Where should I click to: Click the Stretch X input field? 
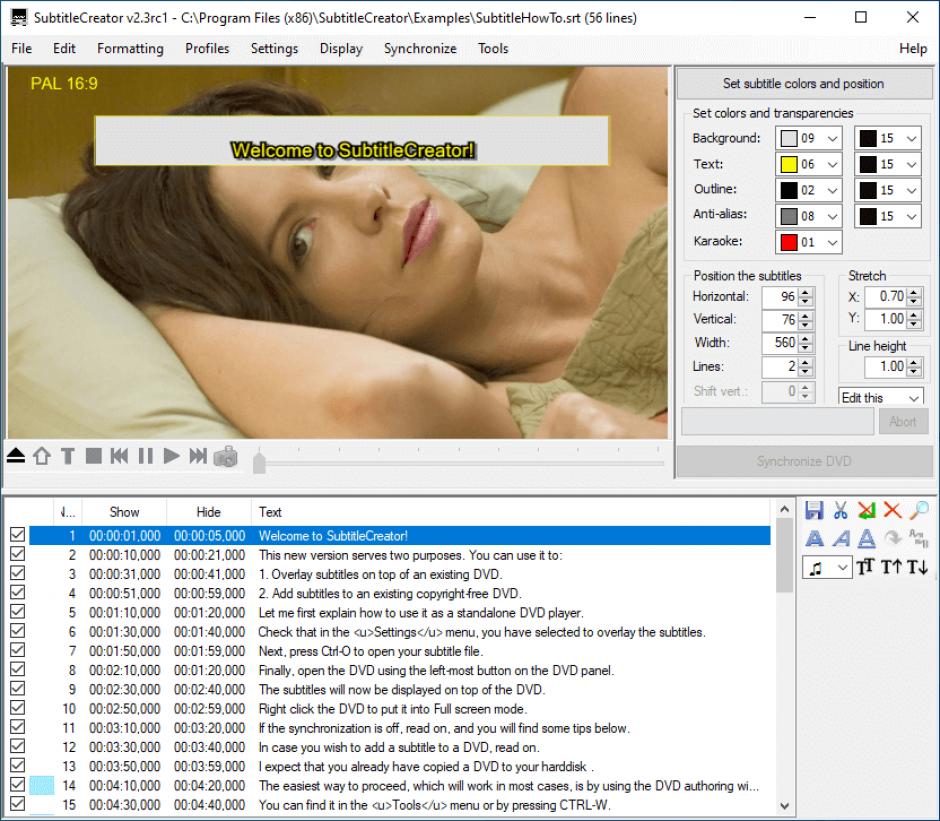click(x=885, y=296)
